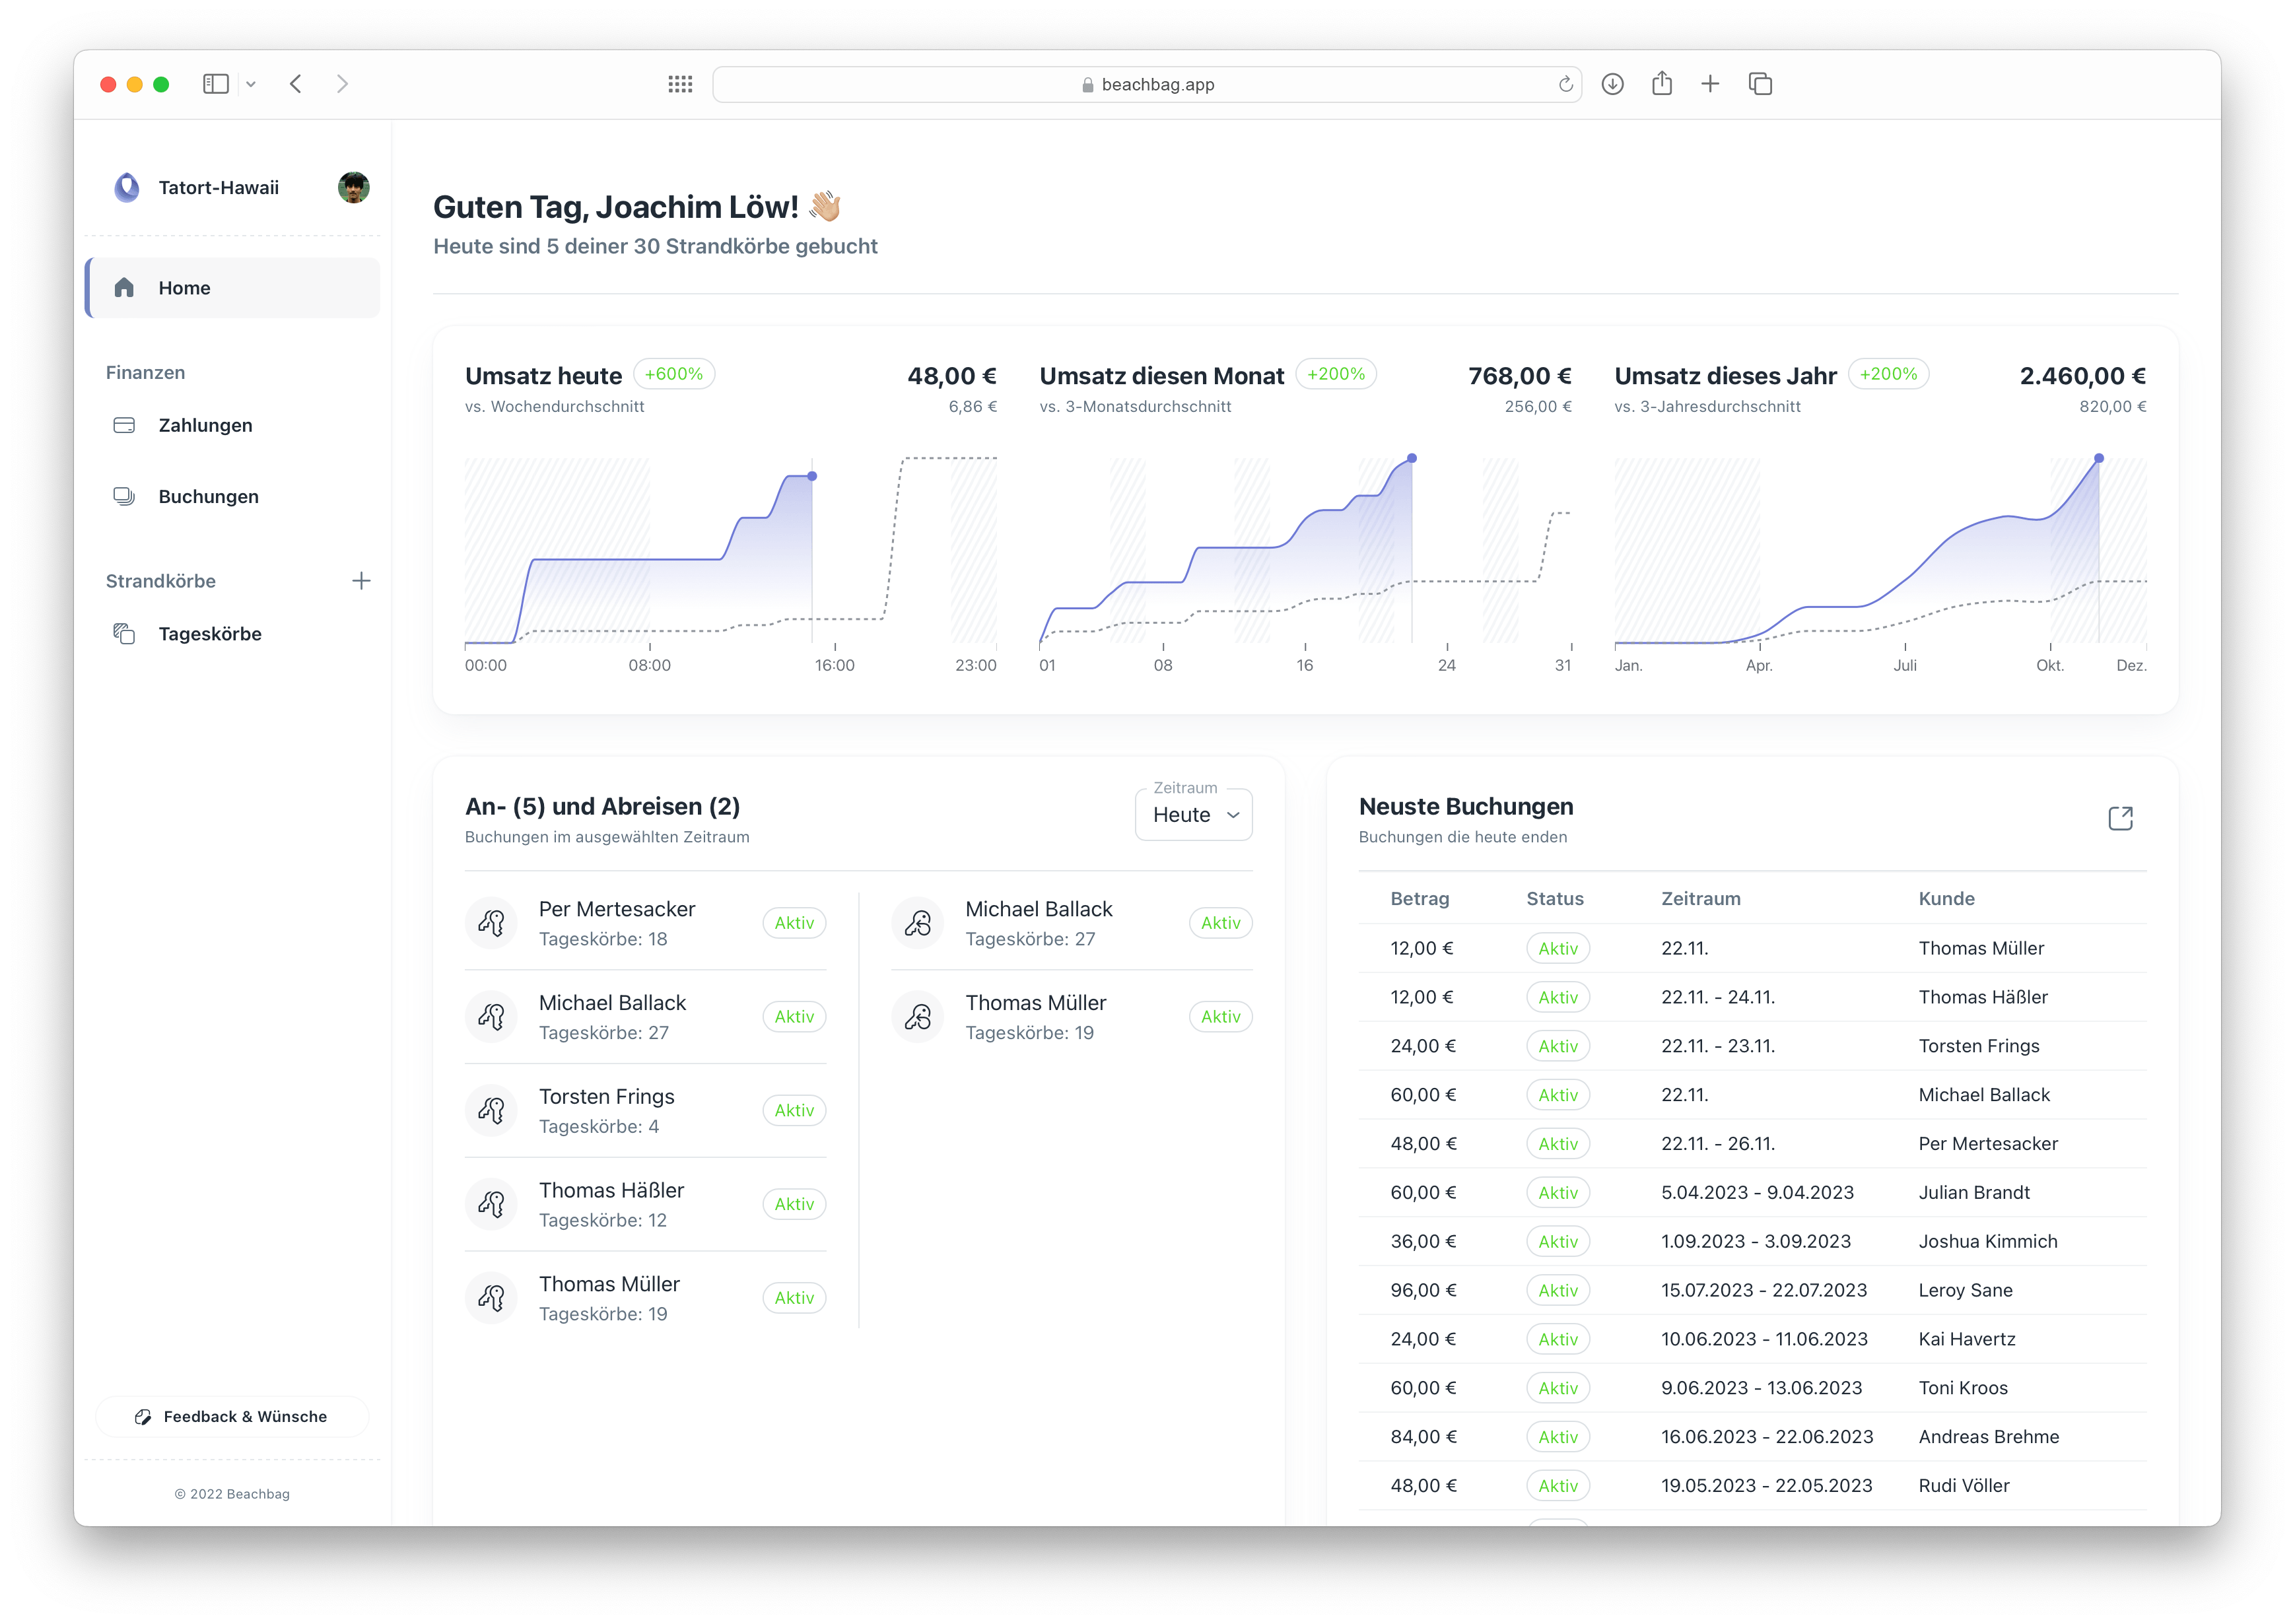
Task: Click the Safari sidebar toggle icon
Action: click(216, 84)
